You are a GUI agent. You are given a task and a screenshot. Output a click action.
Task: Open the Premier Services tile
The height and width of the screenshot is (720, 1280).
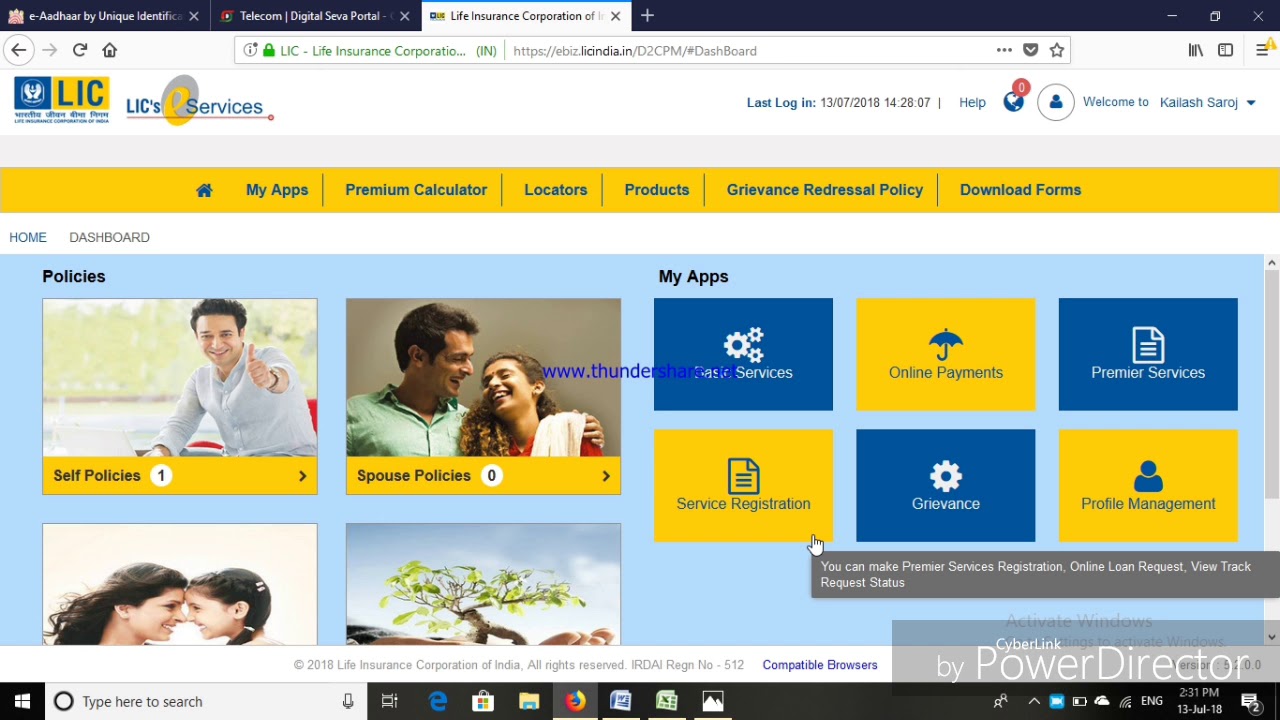pyautogui.click(x=1148, y=354)
